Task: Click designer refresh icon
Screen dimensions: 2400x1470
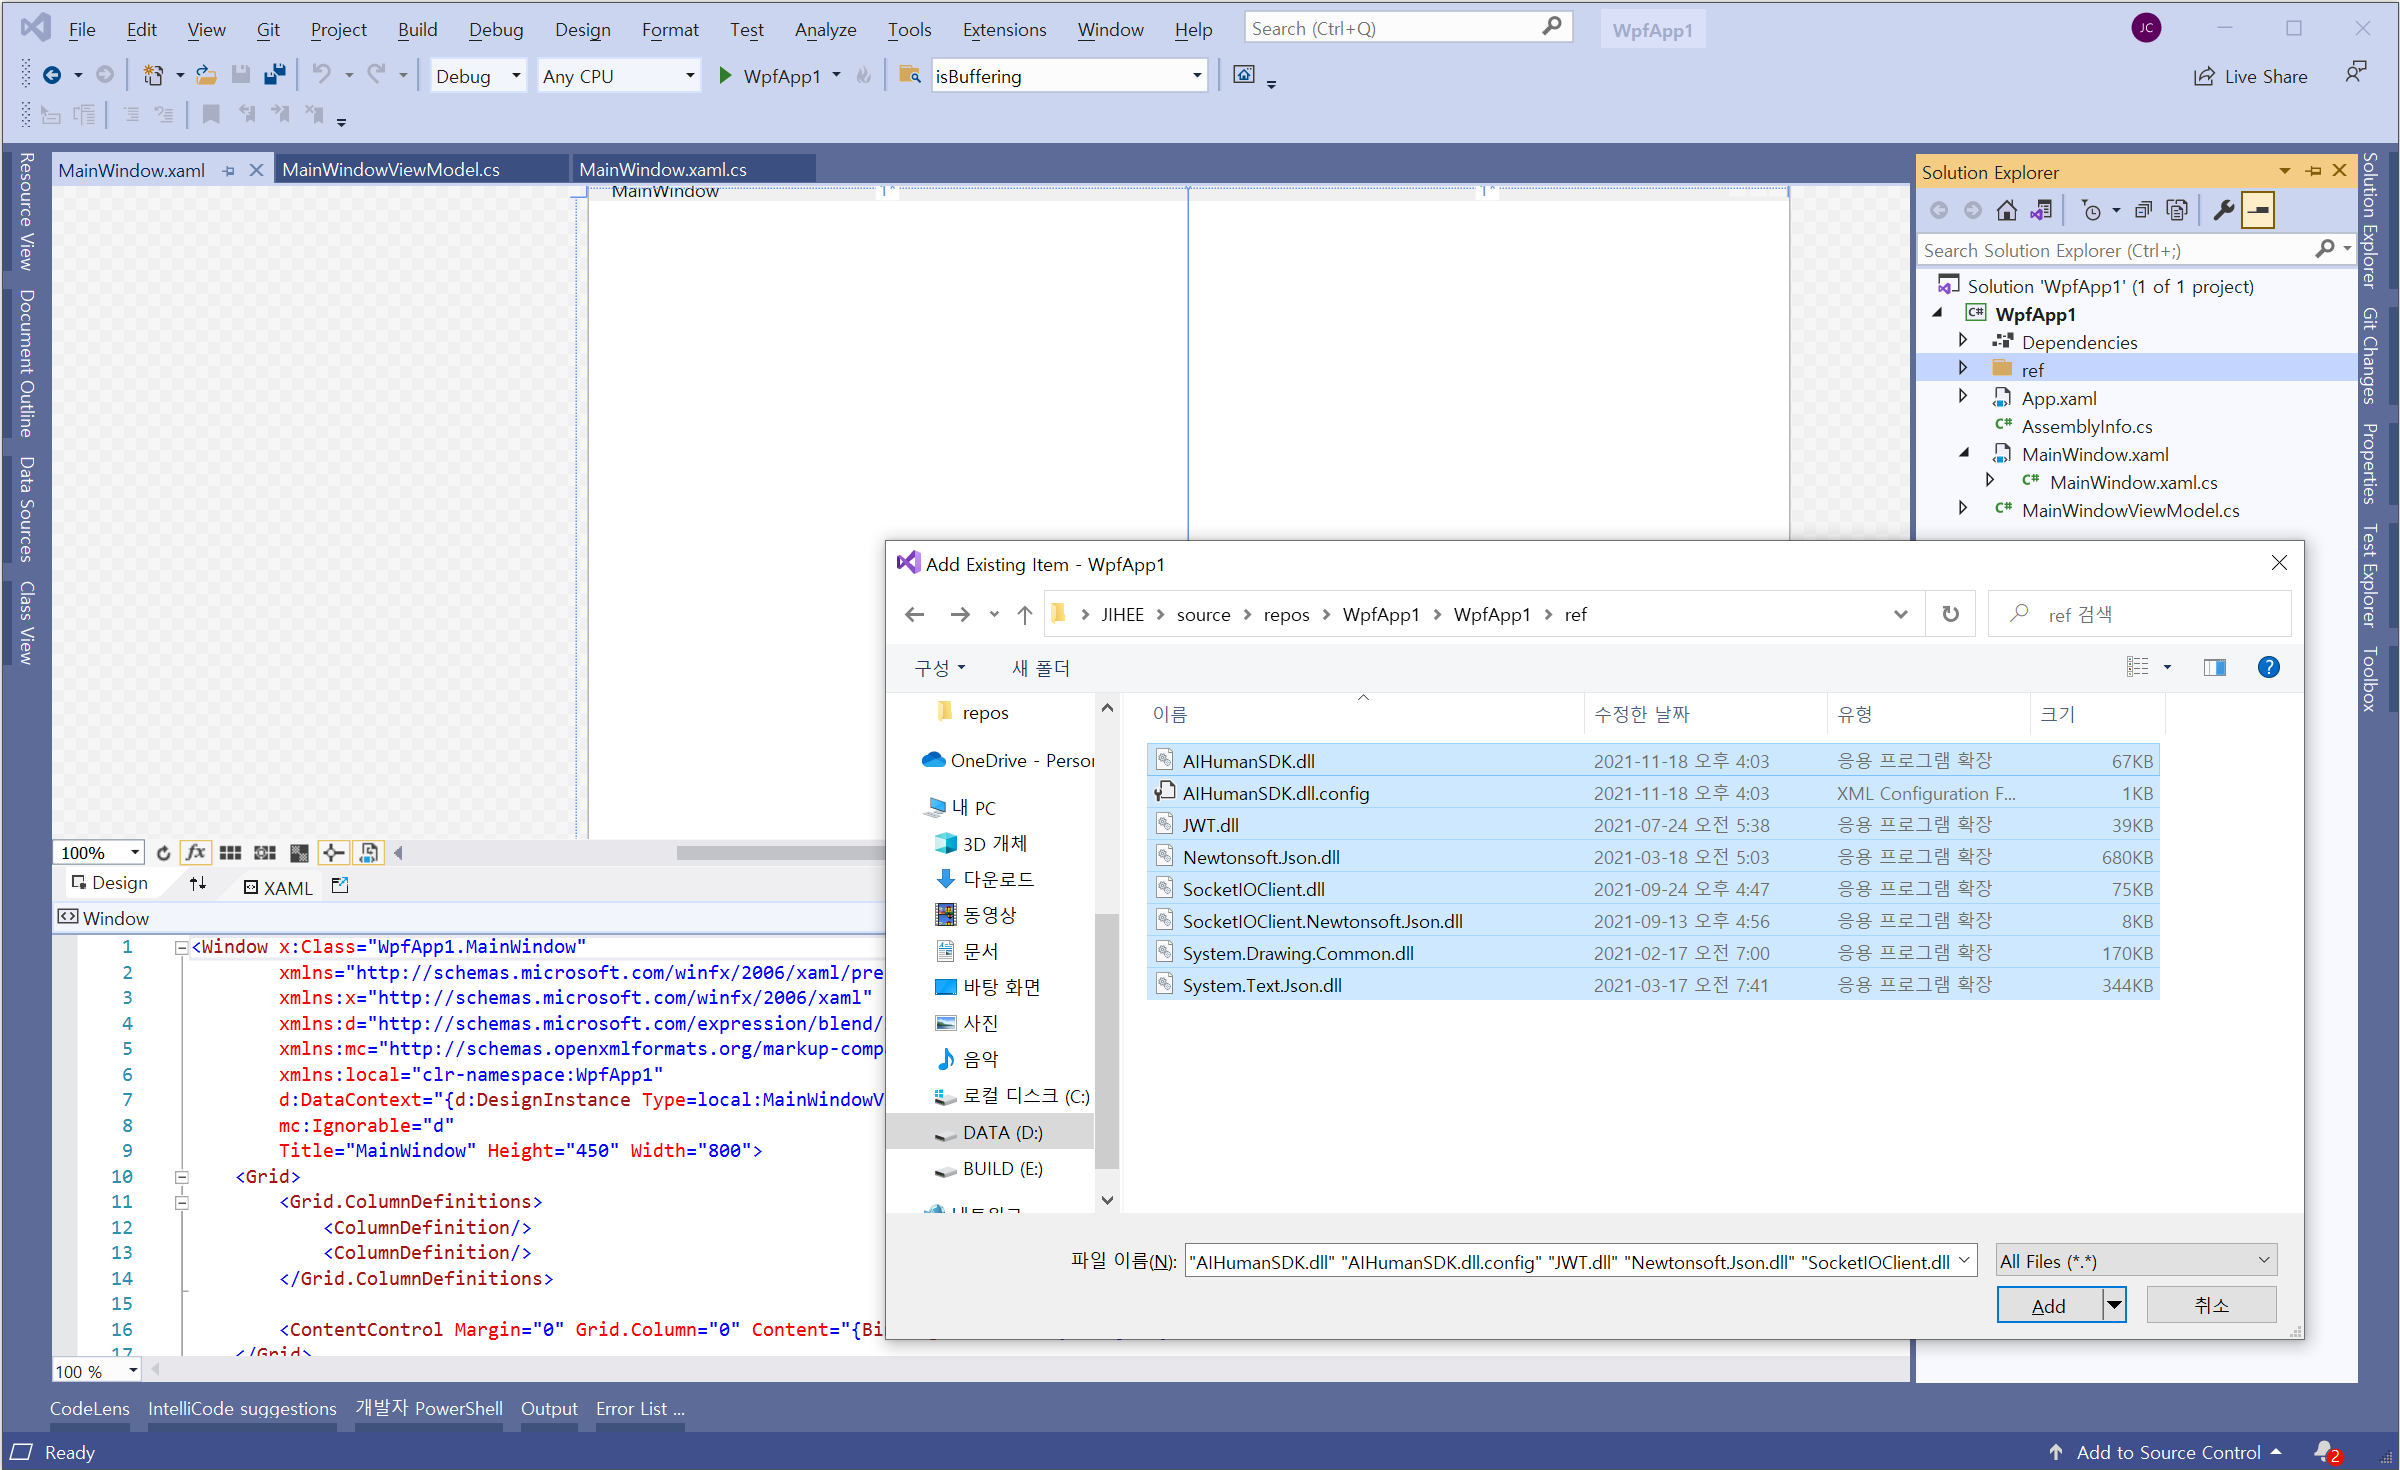Action: (163, 853)
